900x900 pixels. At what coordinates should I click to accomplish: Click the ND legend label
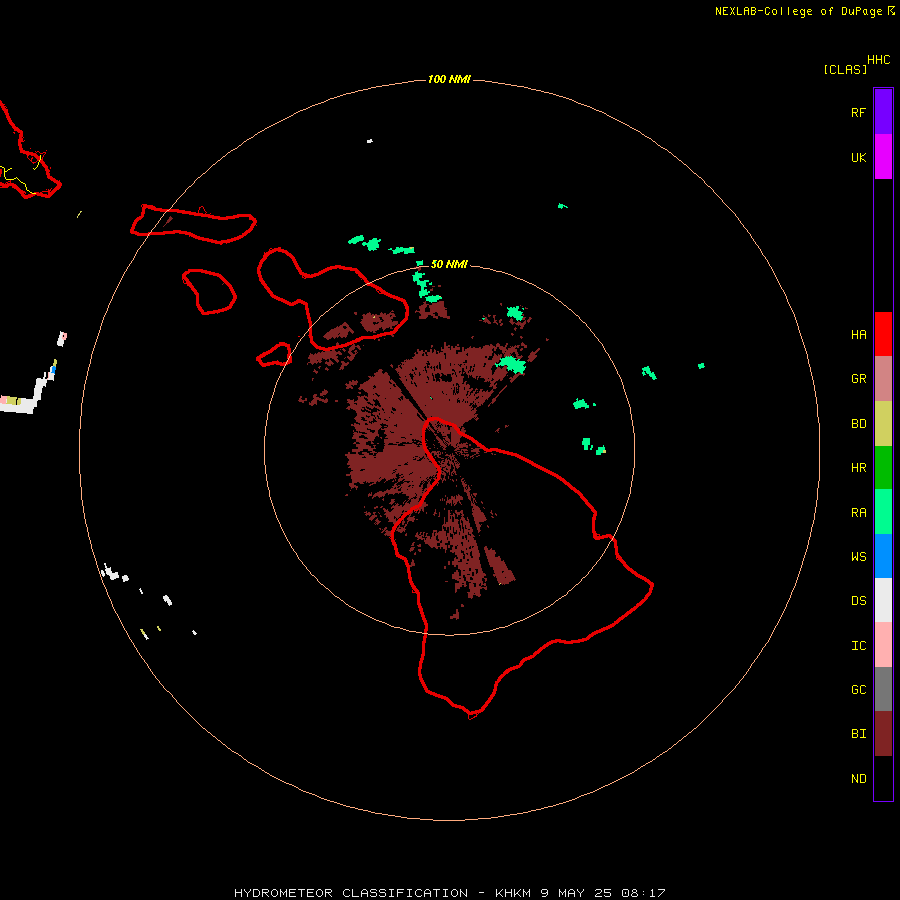(858, 778)
